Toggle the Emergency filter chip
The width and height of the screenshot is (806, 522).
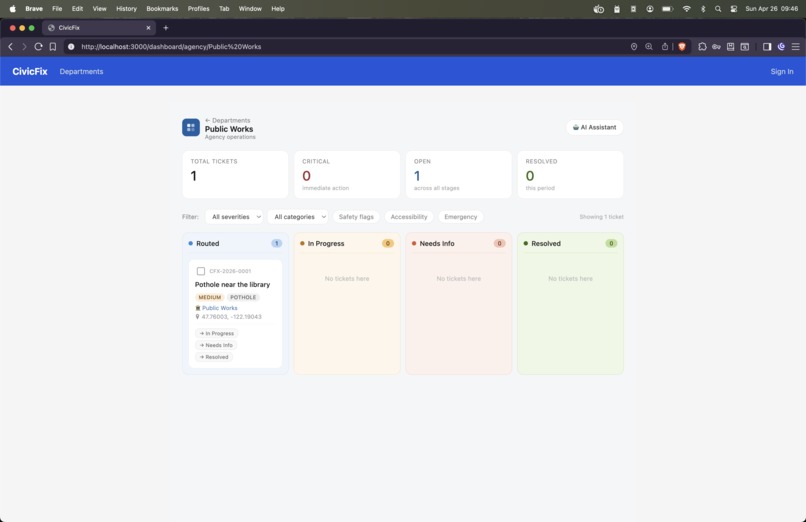tap(461, 217)
